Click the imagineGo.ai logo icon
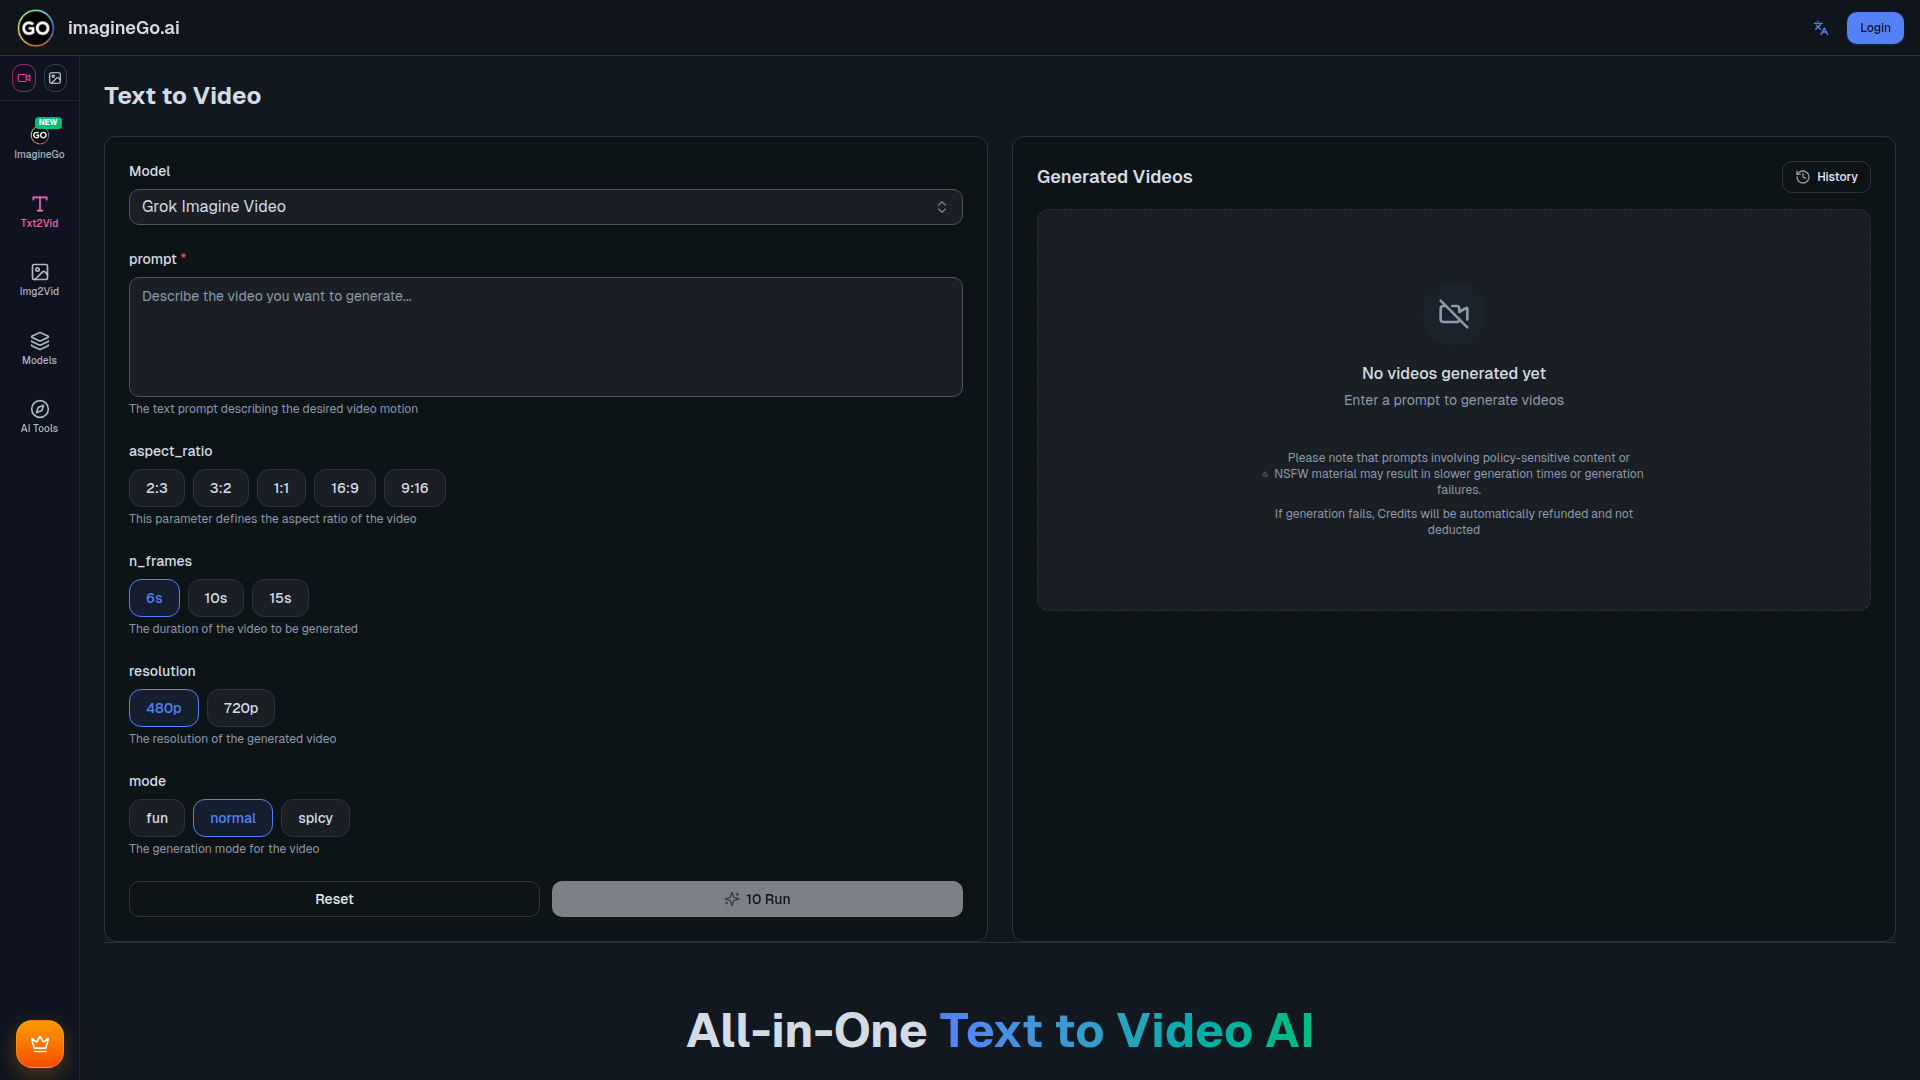1920x1080 pixels. pos(36,28)
